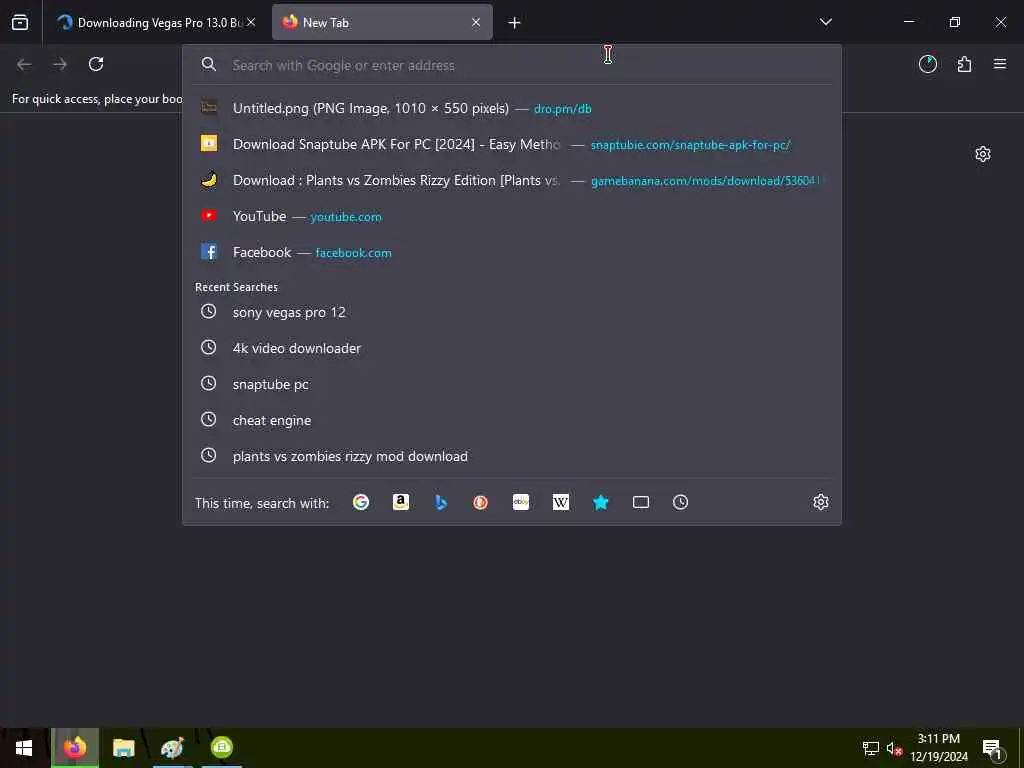Open the YouTube suggestion
This screenshot has width=1024, height=768.
512,216
